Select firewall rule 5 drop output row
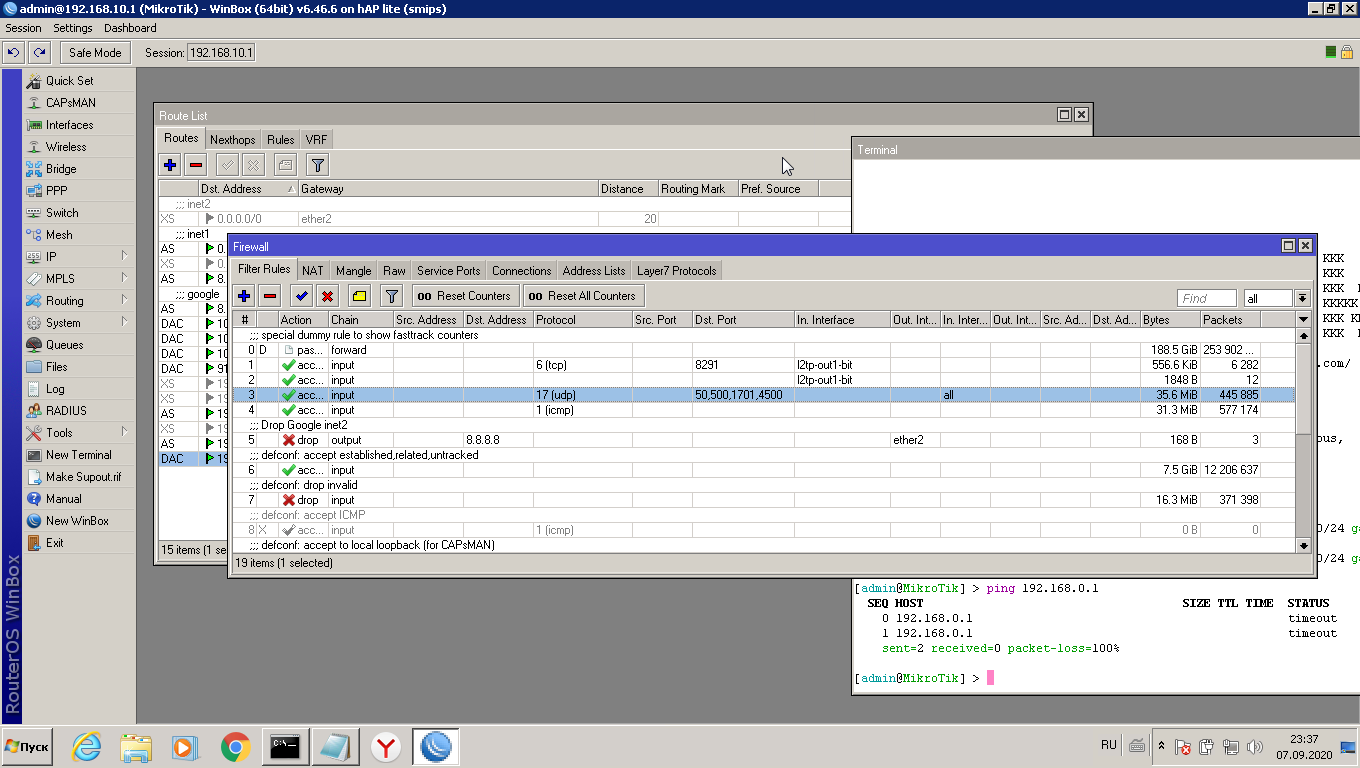This screenshot has width=1360, height=768. [x=764, y=440]
